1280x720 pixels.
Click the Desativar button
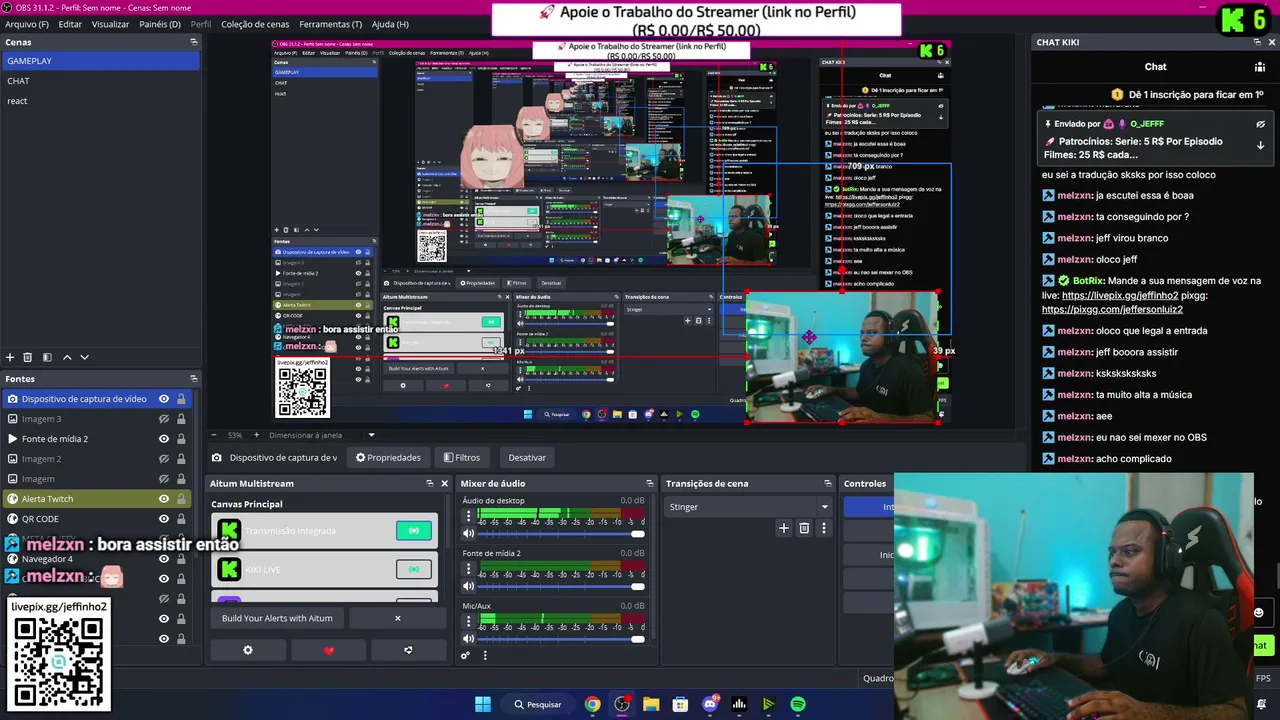click(527, 457)
